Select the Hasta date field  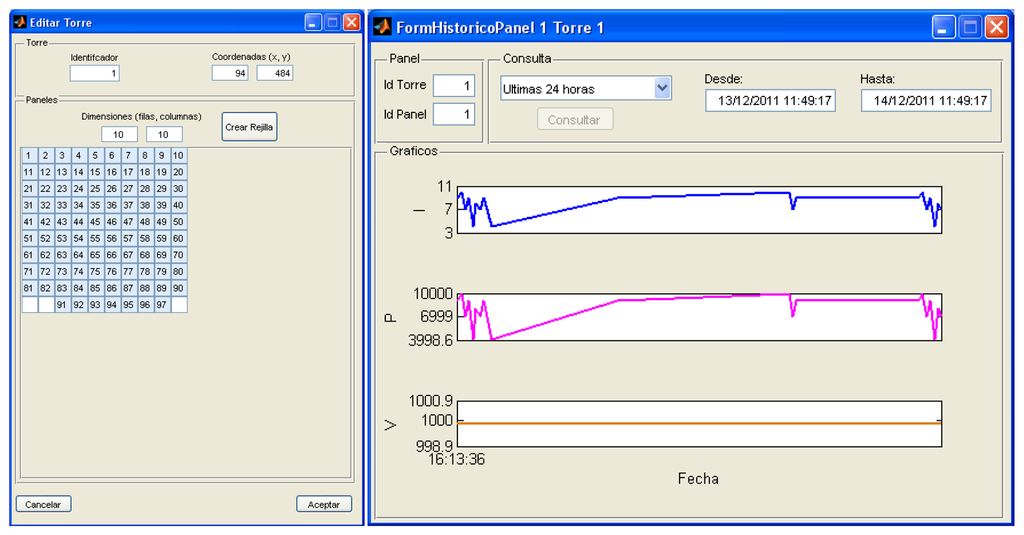click(x=926, y=100)
